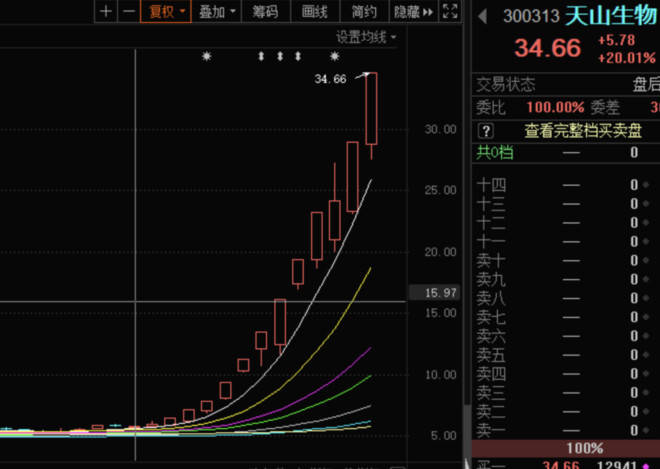This screenshot has width=660, height=469.
Task: Expand the 叠加 overlay dropdown
Action: [x=217, y=12]
